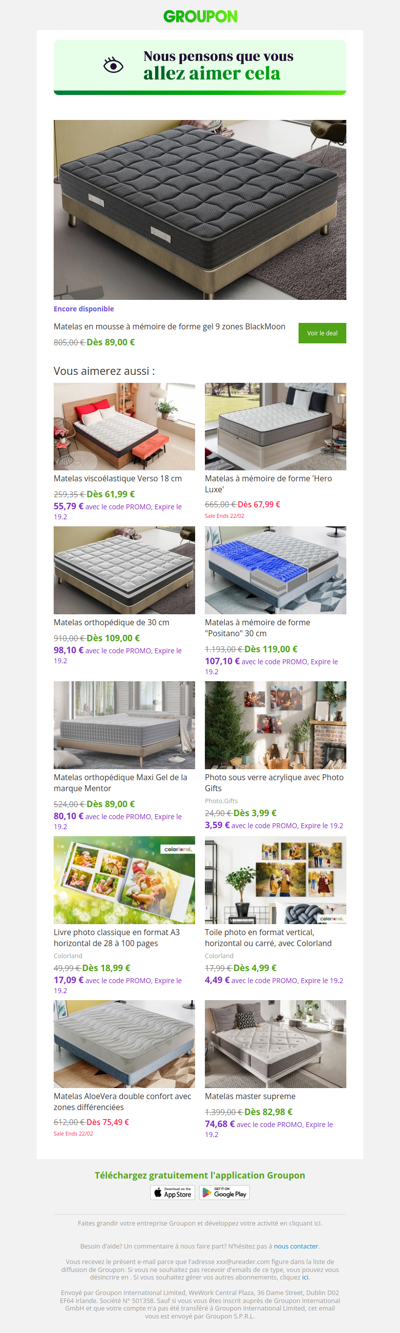Select the Matelas master supreme title
The image size is (400, 1333).
[250, 1096]
